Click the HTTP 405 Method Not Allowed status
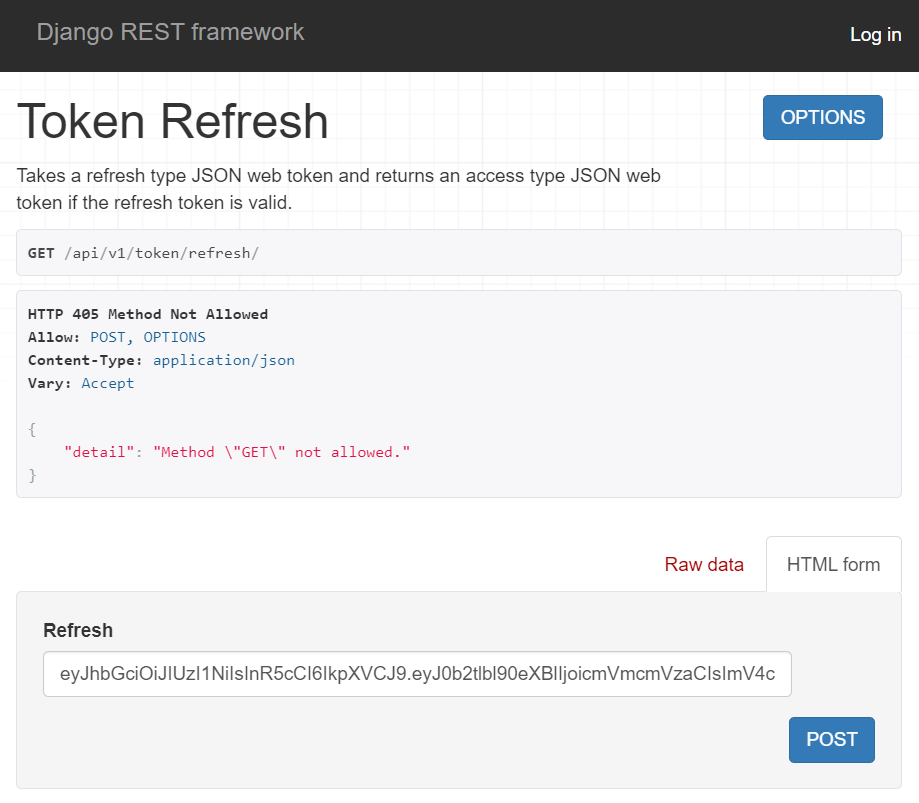This screenshot has width=919, height=803. point(148,314)
